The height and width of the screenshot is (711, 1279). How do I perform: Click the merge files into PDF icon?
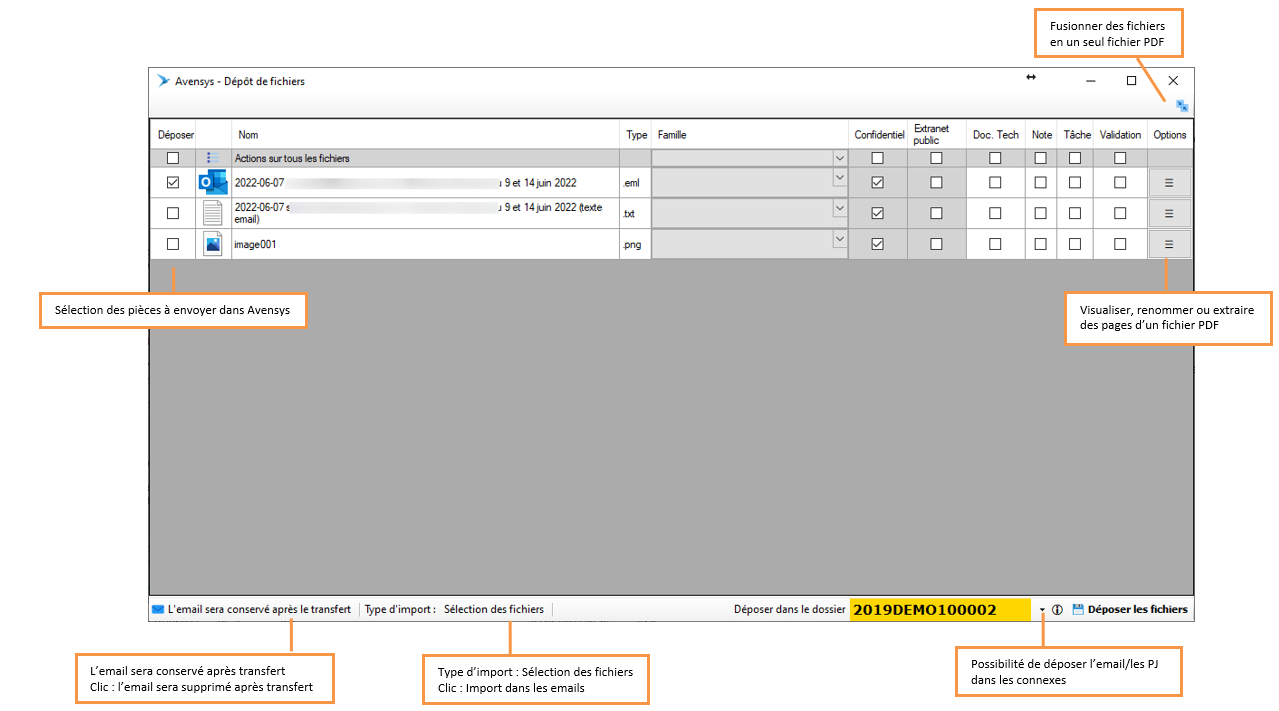coord(1182,106)
